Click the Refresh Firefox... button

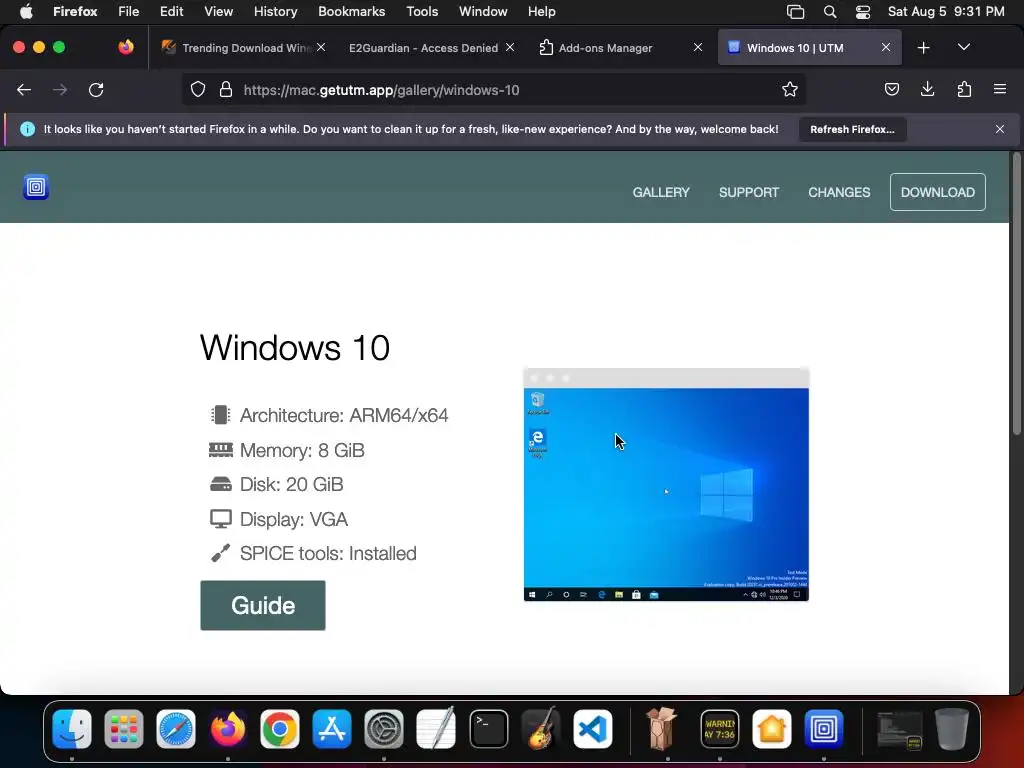click(852, 129)
